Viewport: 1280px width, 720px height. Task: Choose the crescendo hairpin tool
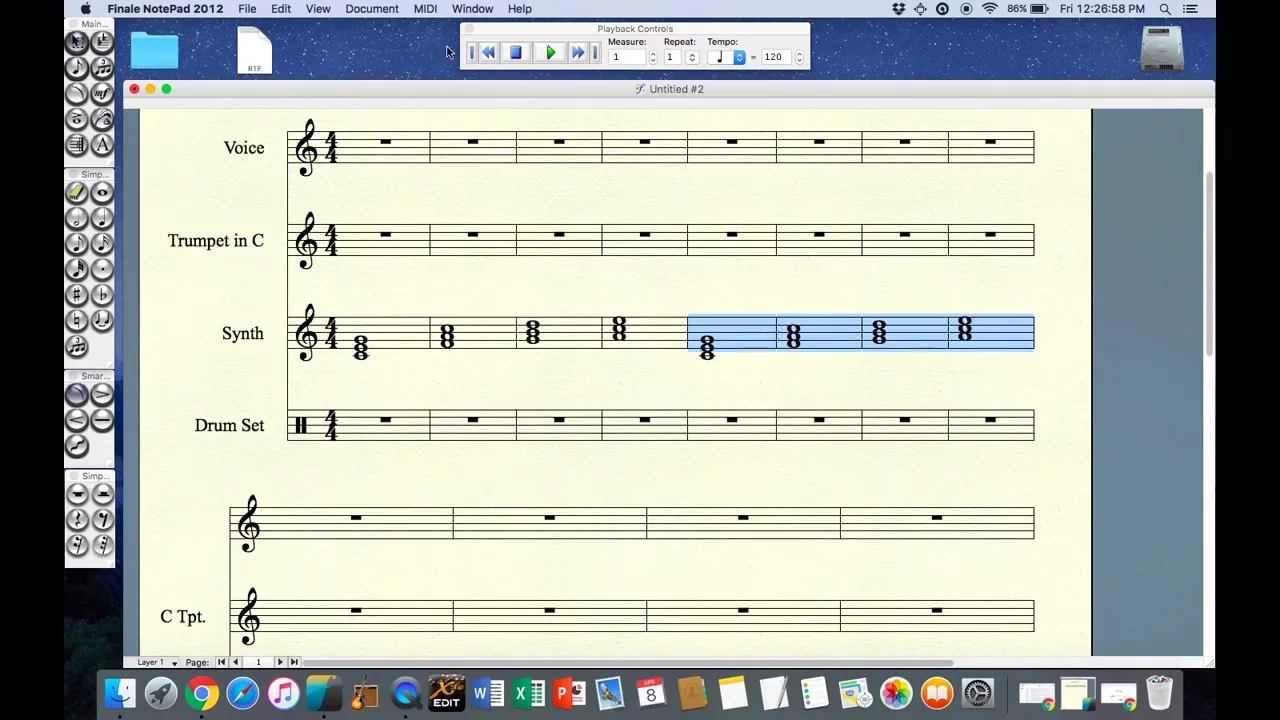(x=77, y=420)
